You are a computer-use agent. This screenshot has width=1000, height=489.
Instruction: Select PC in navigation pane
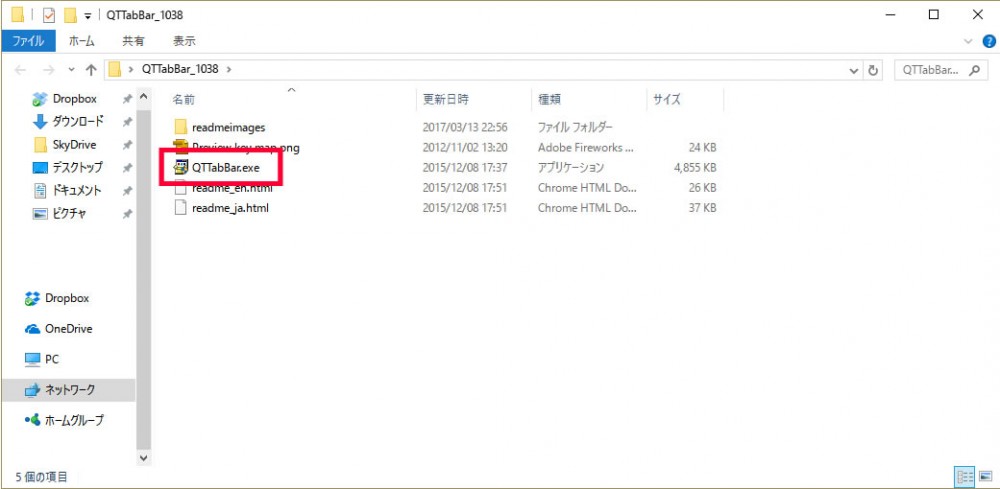point(52,360)
